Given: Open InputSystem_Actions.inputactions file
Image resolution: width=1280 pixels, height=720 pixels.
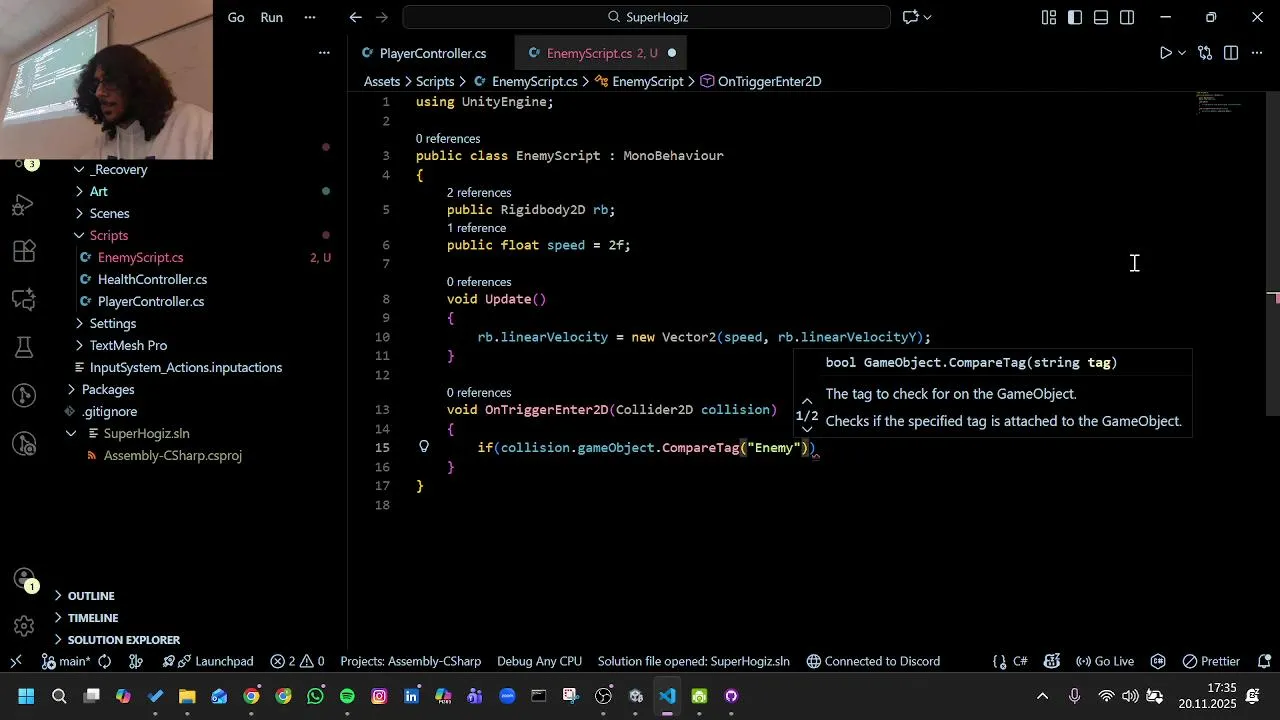Looking at the screenshot, I should click(x=186, y=367).
